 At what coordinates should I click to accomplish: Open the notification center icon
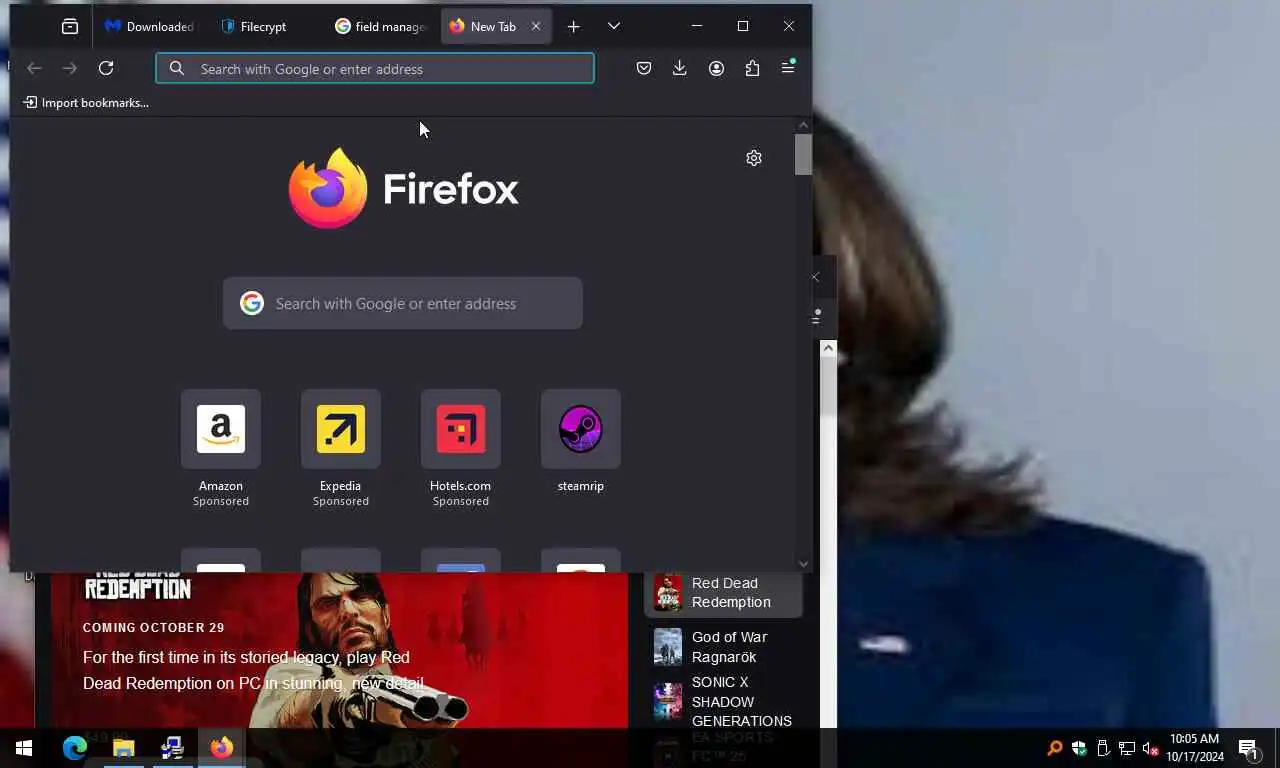pyautogui.click(x=1249, y=748)
